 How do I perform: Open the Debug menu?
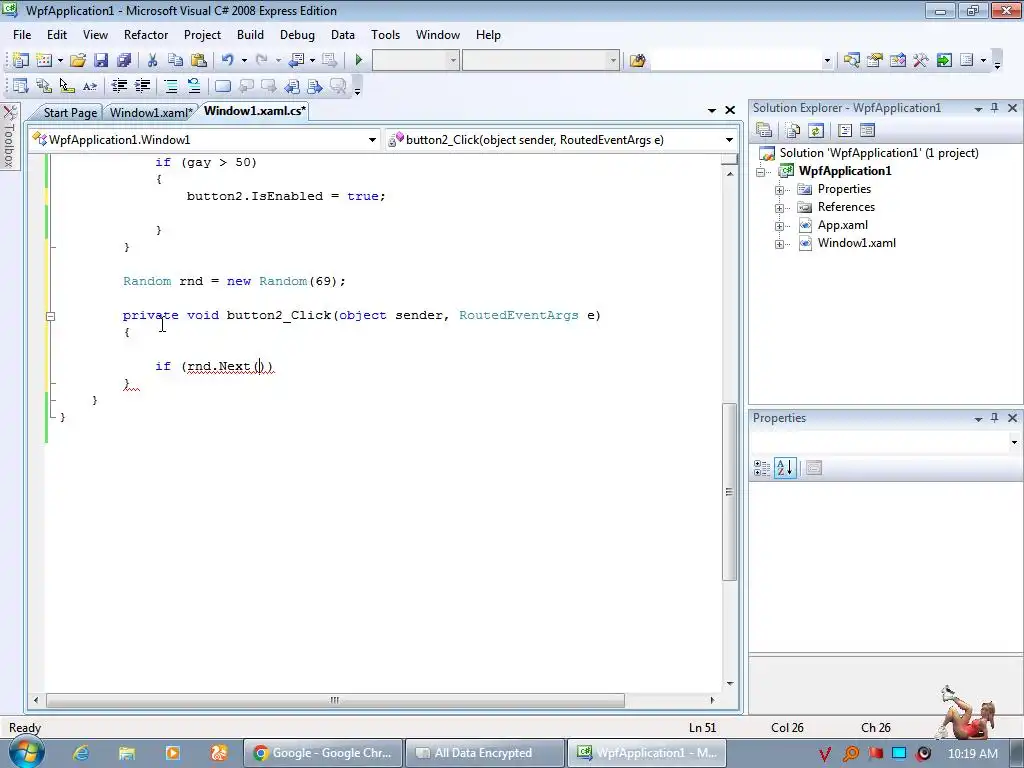click(x=297, y=35)
